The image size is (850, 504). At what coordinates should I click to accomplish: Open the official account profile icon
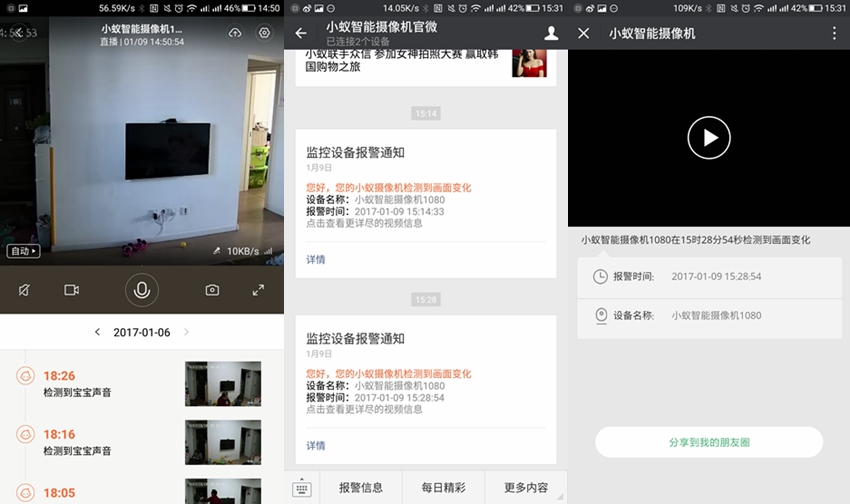point(551,33)
